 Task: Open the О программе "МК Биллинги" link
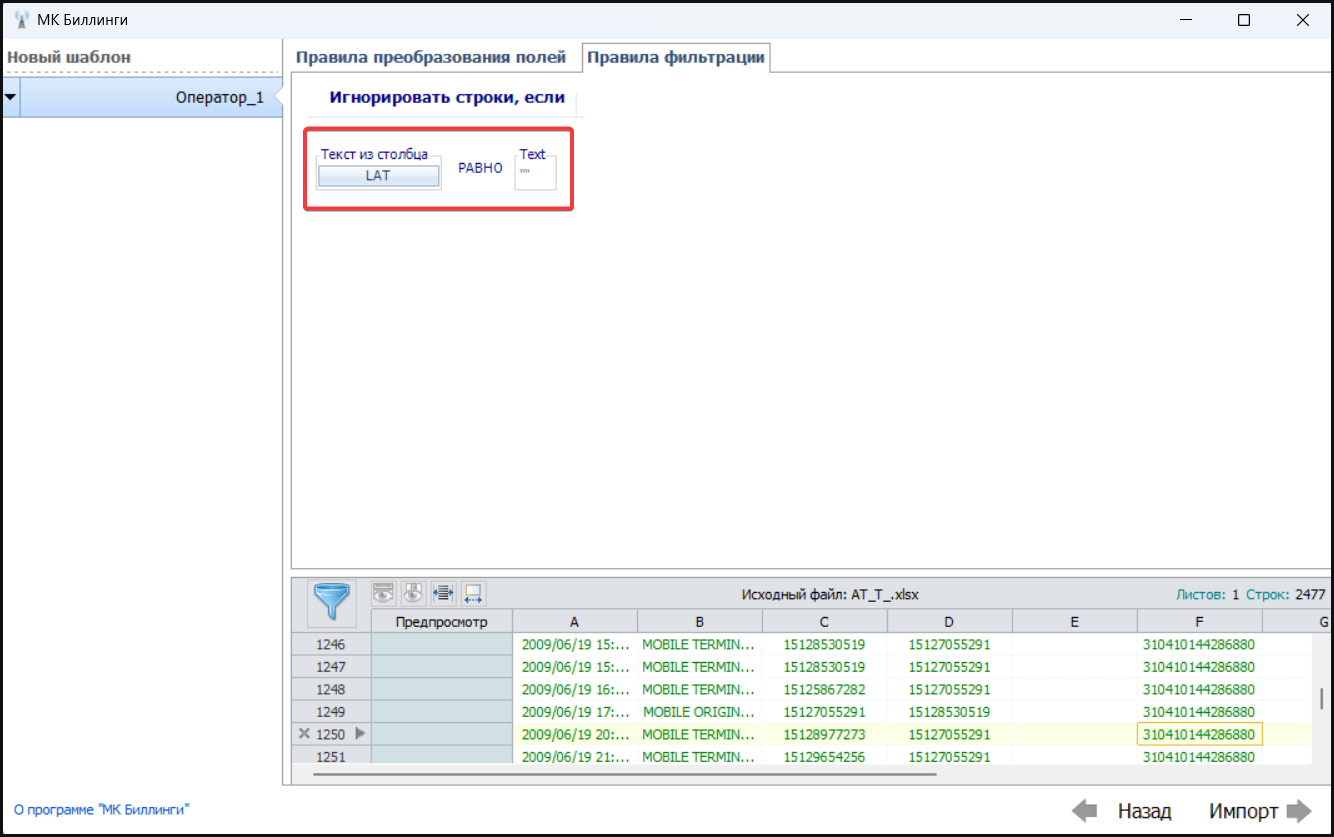(x=102, y=809)
